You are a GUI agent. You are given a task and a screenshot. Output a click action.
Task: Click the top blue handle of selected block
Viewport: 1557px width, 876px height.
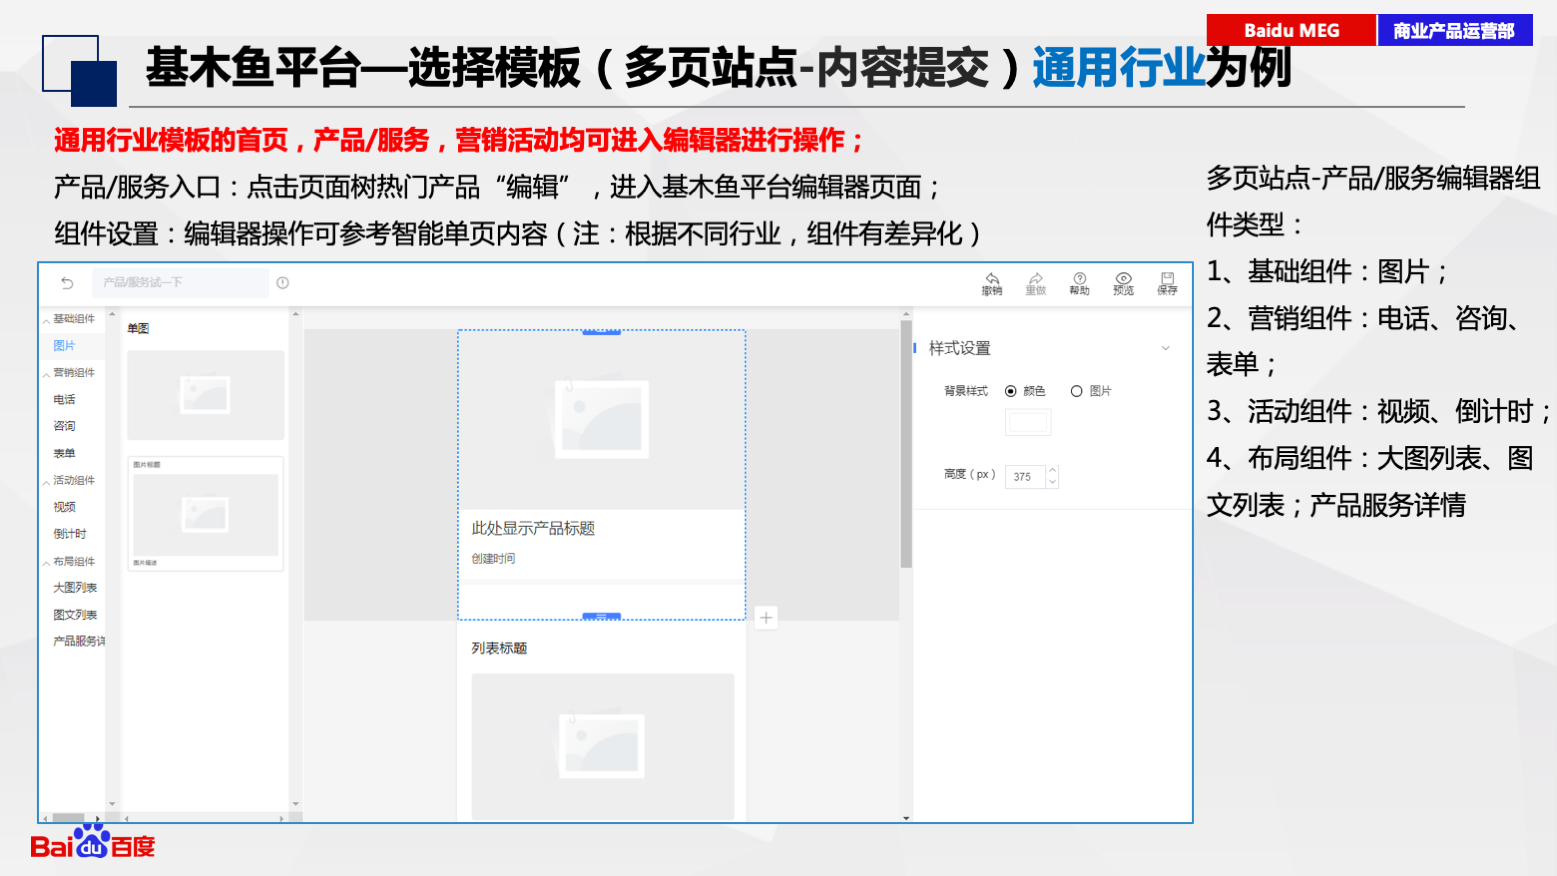pyautogui.click(x=601, y=331)
